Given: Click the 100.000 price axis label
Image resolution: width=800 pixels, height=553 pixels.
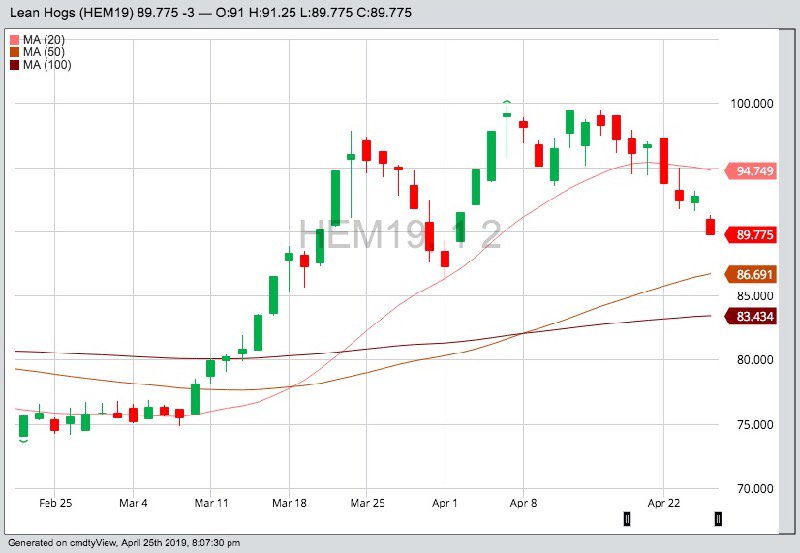Looking at the screenshot, I should pyautogui.click(x=754, y=104).
